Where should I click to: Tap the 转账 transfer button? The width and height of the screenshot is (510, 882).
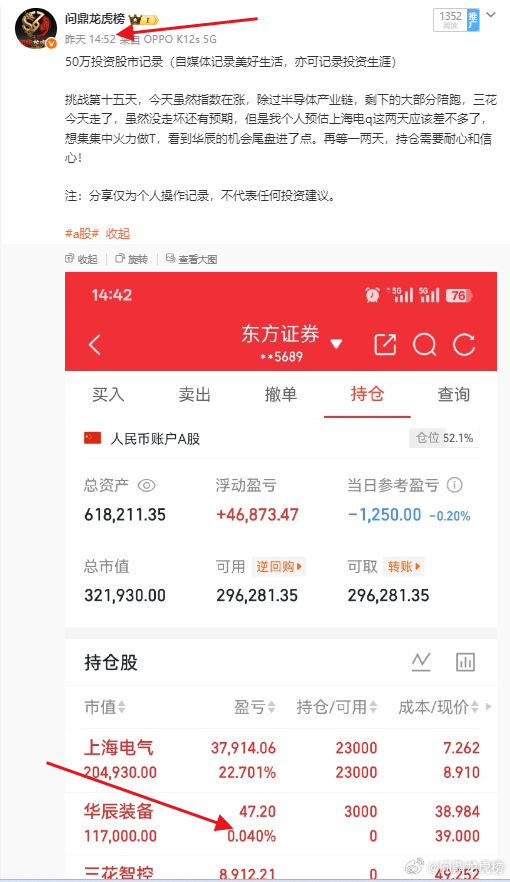[403, 566]
